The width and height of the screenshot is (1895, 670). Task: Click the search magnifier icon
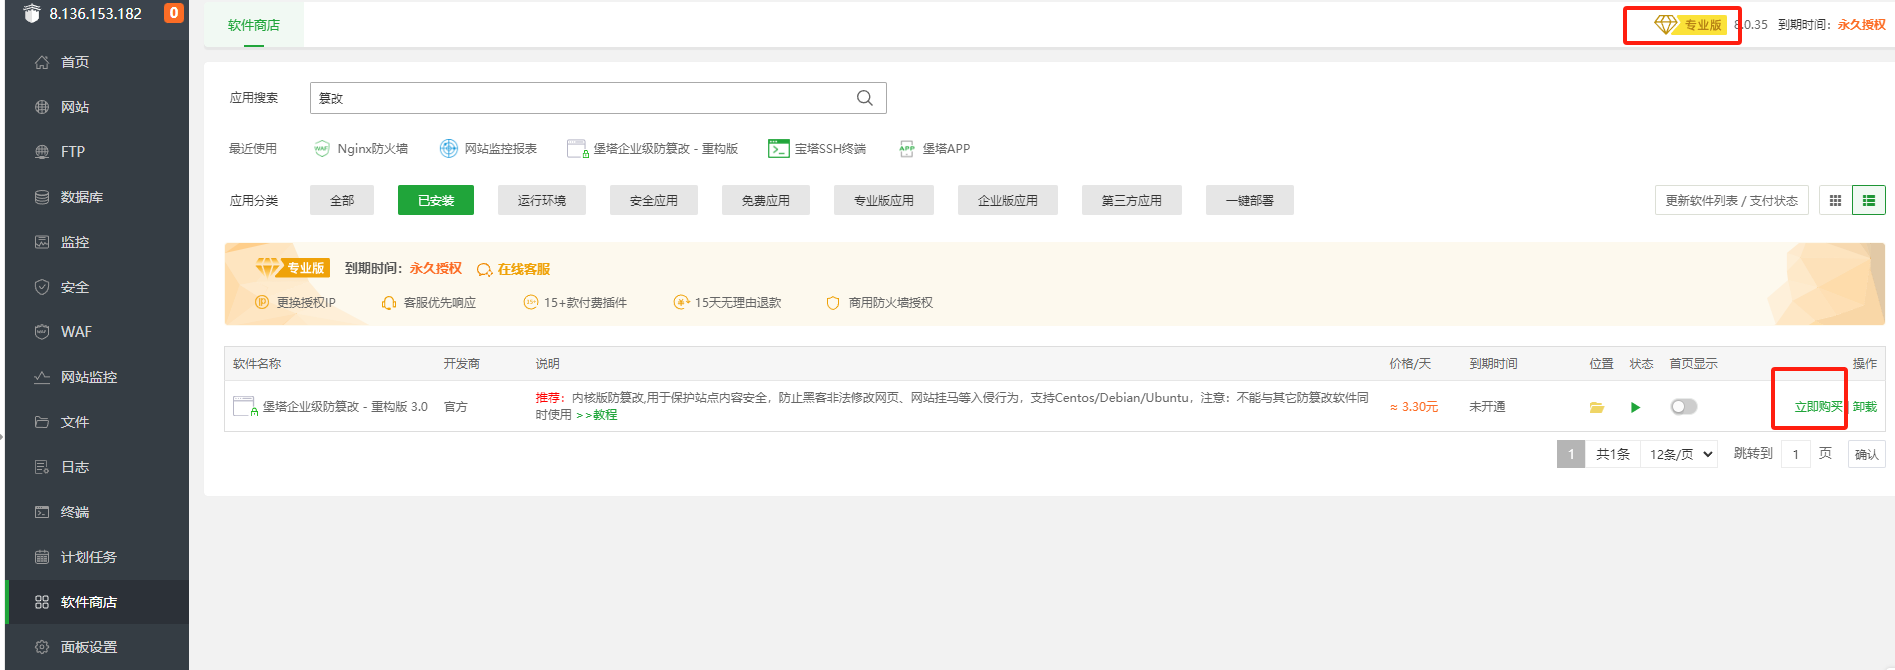865,98
